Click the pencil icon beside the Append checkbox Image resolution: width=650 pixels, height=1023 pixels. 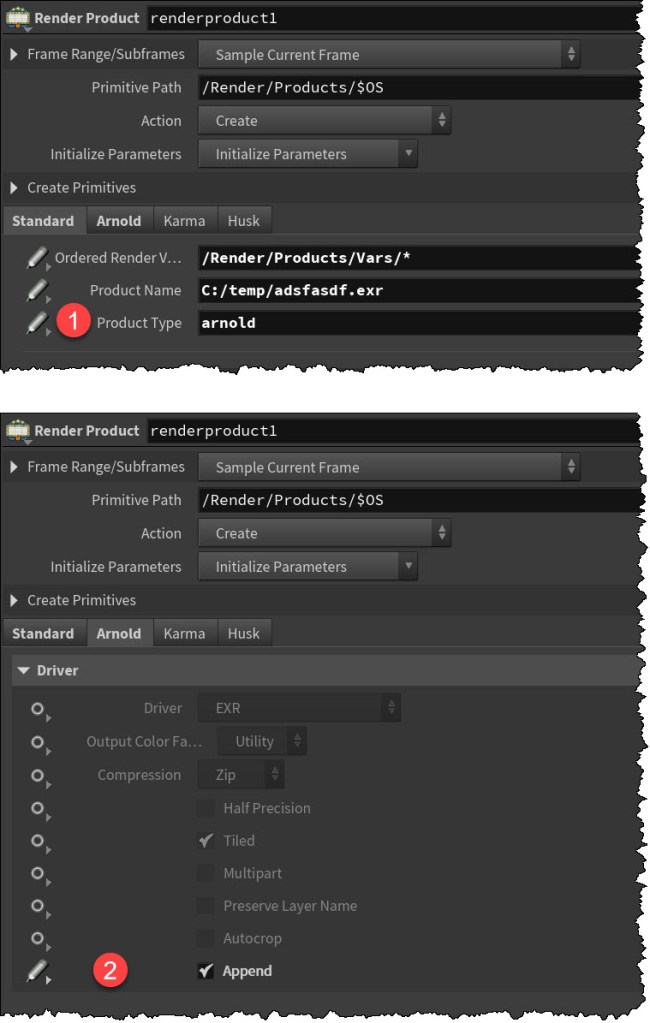coord(37,971)
